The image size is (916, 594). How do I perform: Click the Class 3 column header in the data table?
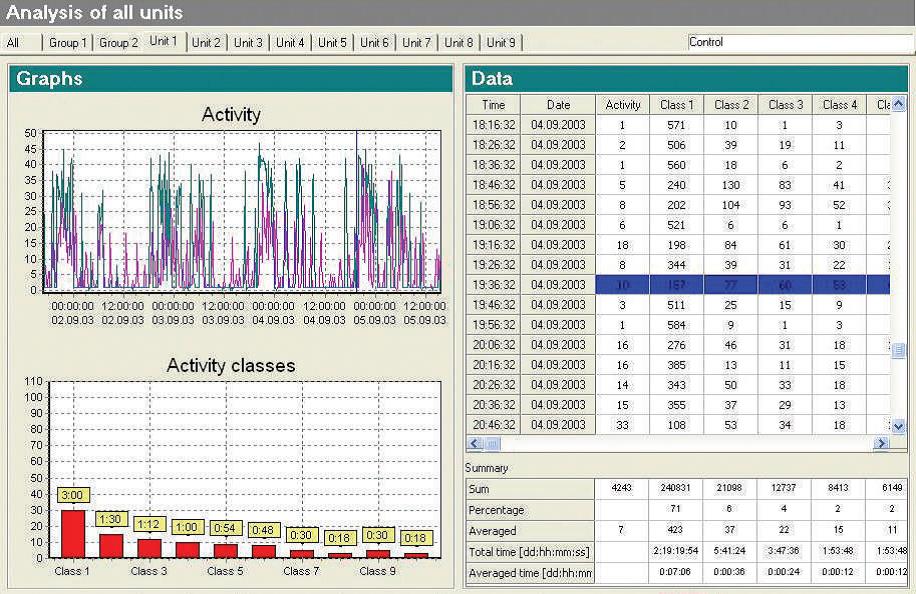786,105
